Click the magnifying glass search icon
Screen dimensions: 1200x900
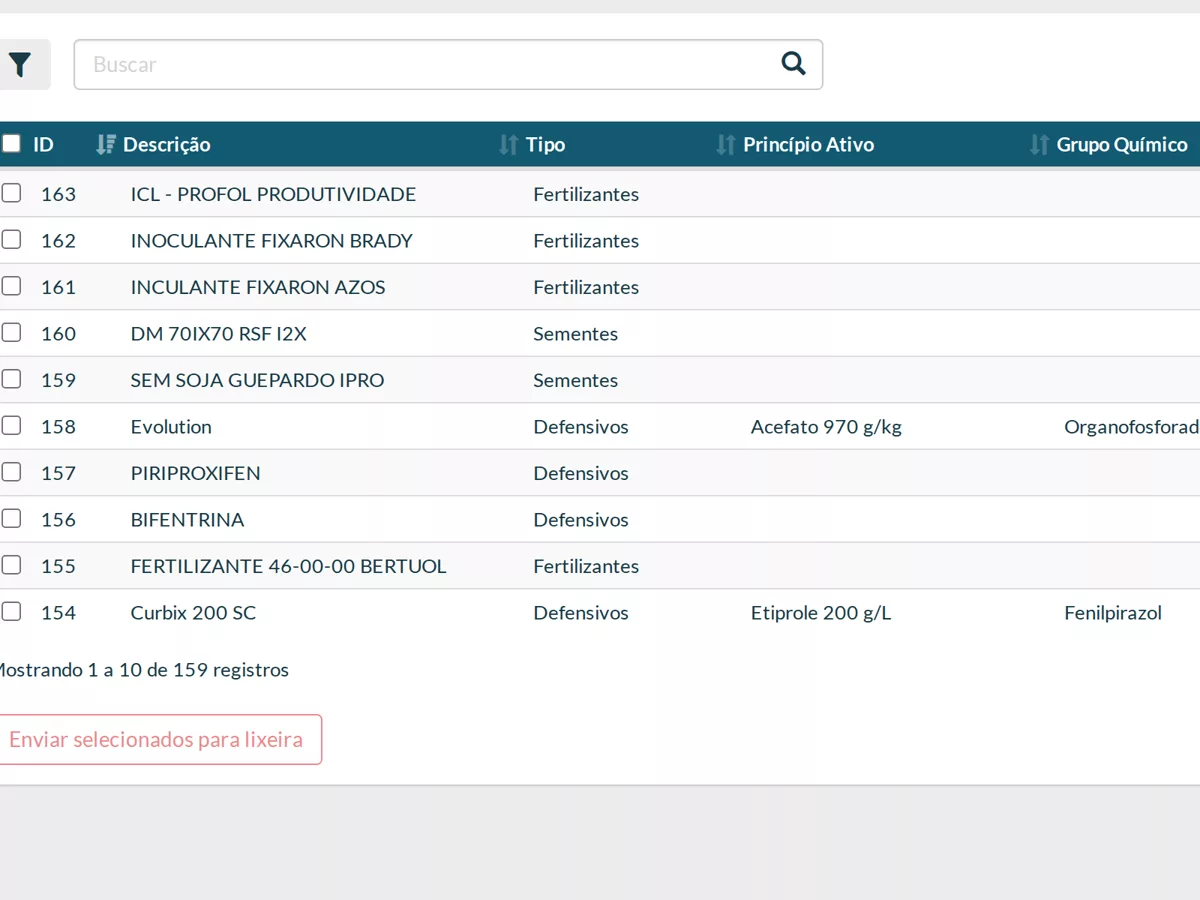tap(793, 64)
